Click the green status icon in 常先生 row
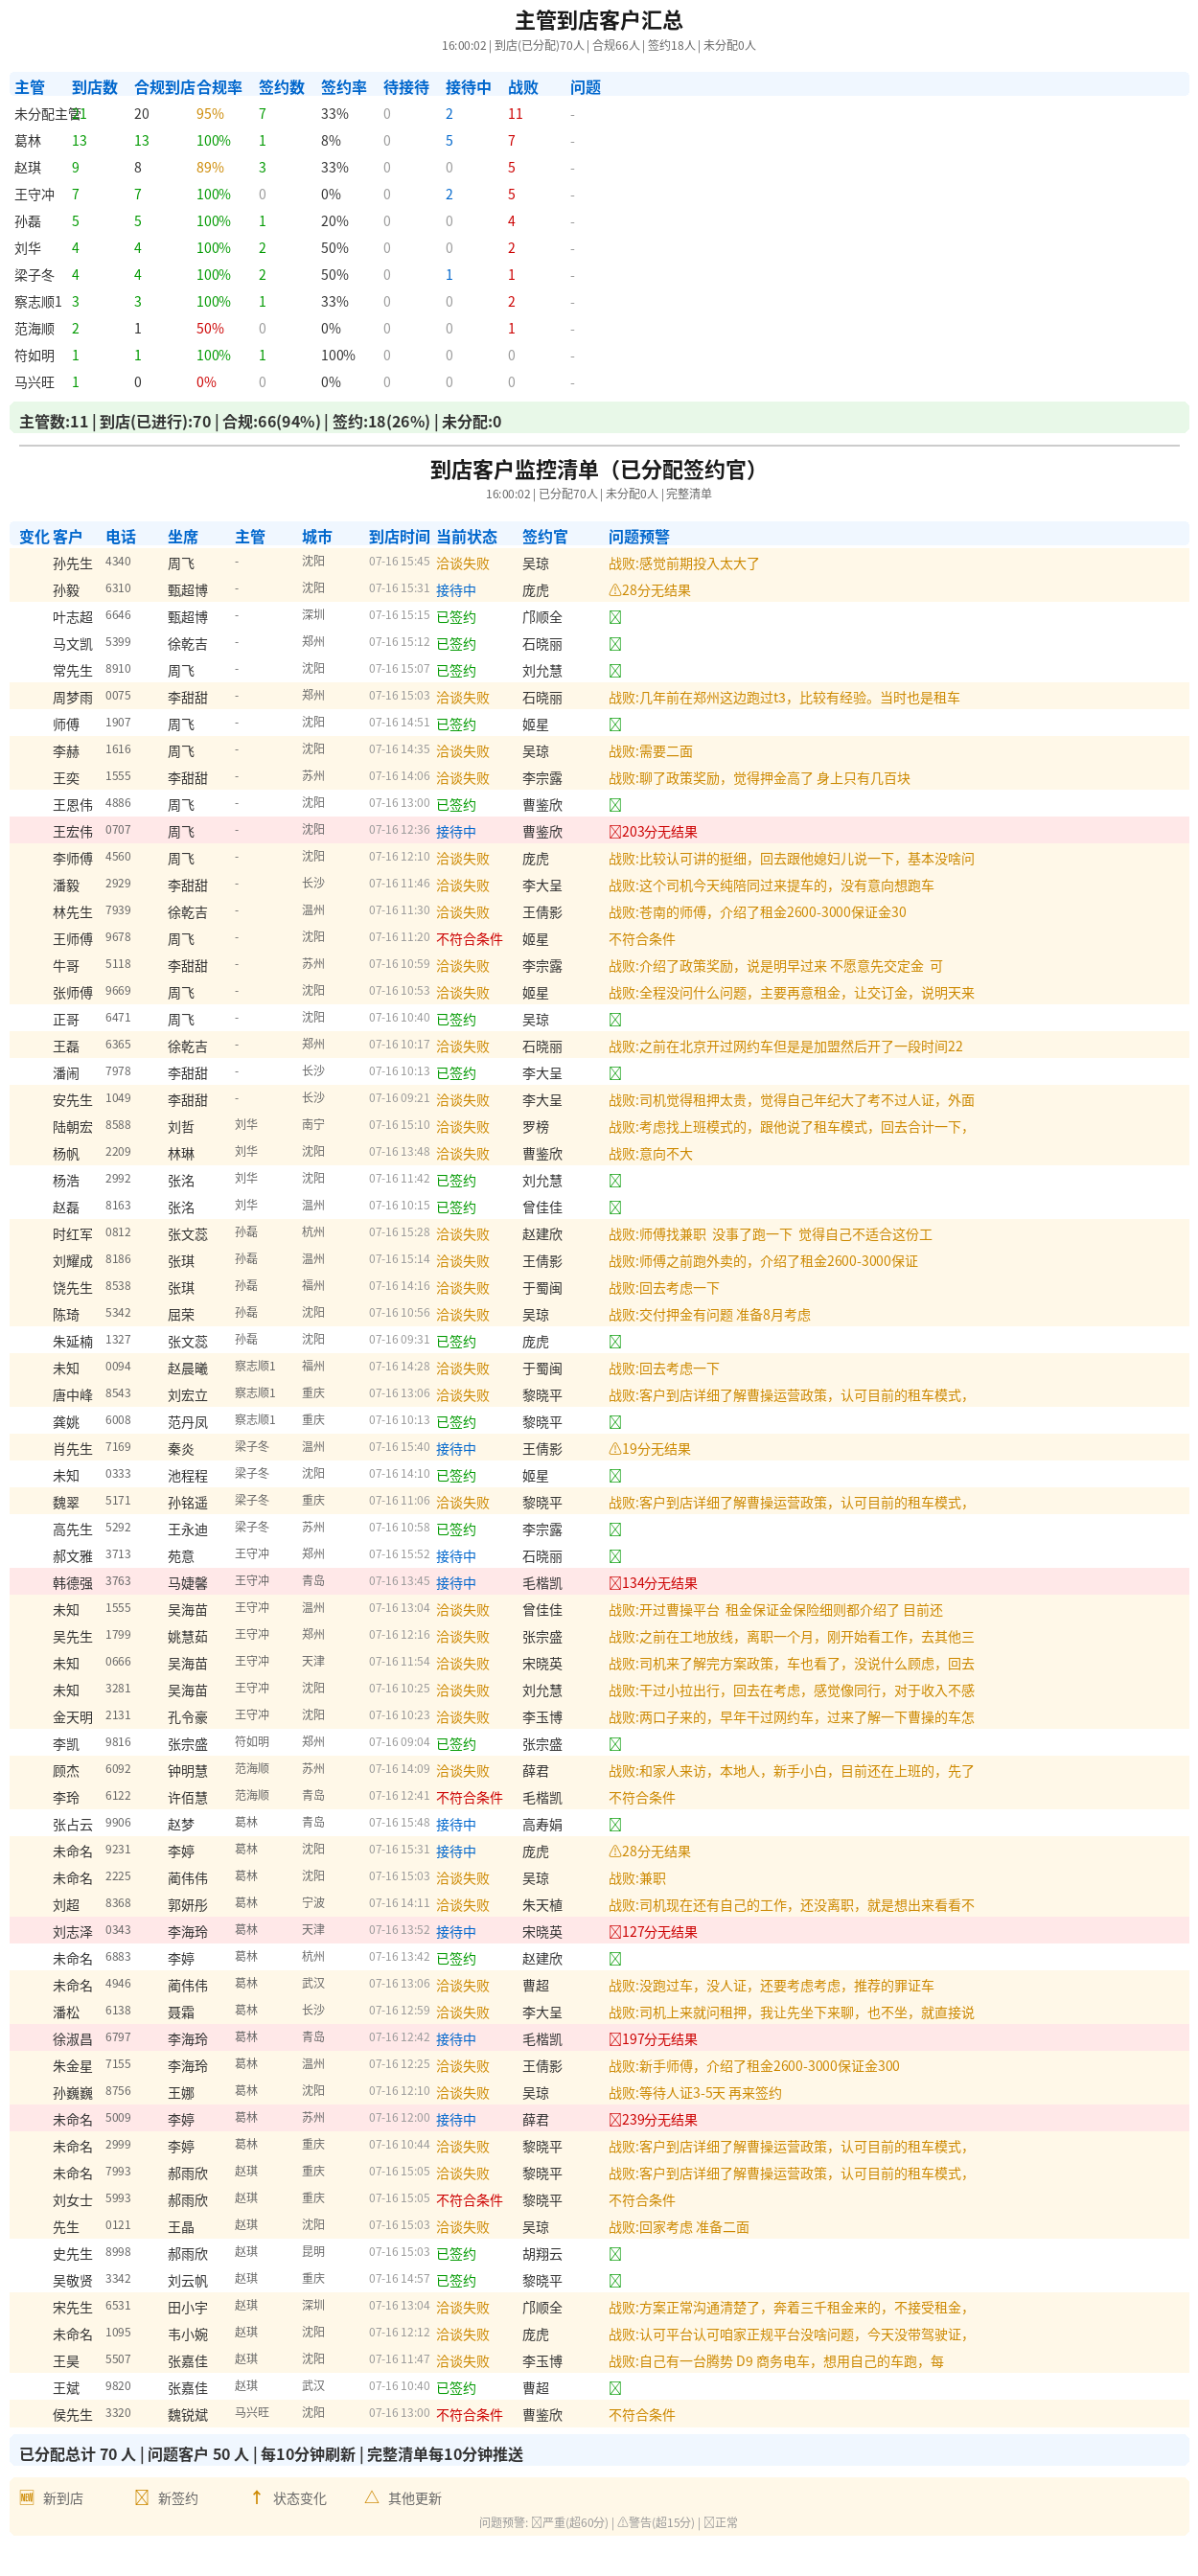The image size is (1198, 2576). [615, 671]
